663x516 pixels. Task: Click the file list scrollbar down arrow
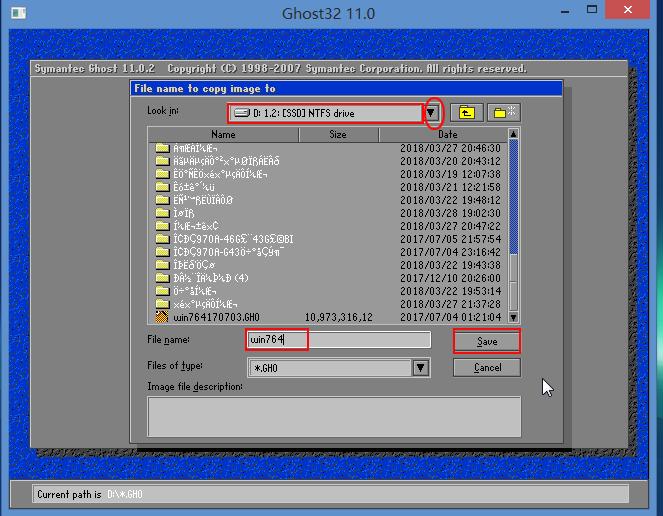(x=514, y=318)
